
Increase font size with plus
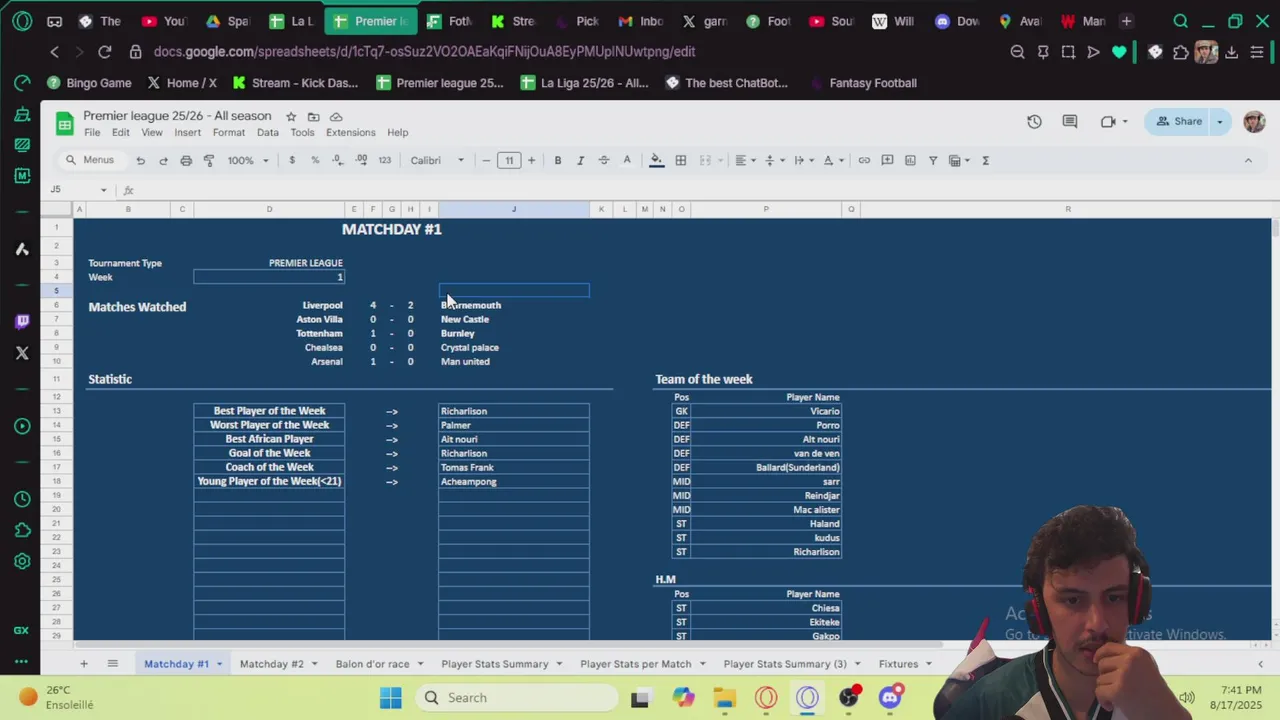[x=531, y=160]
